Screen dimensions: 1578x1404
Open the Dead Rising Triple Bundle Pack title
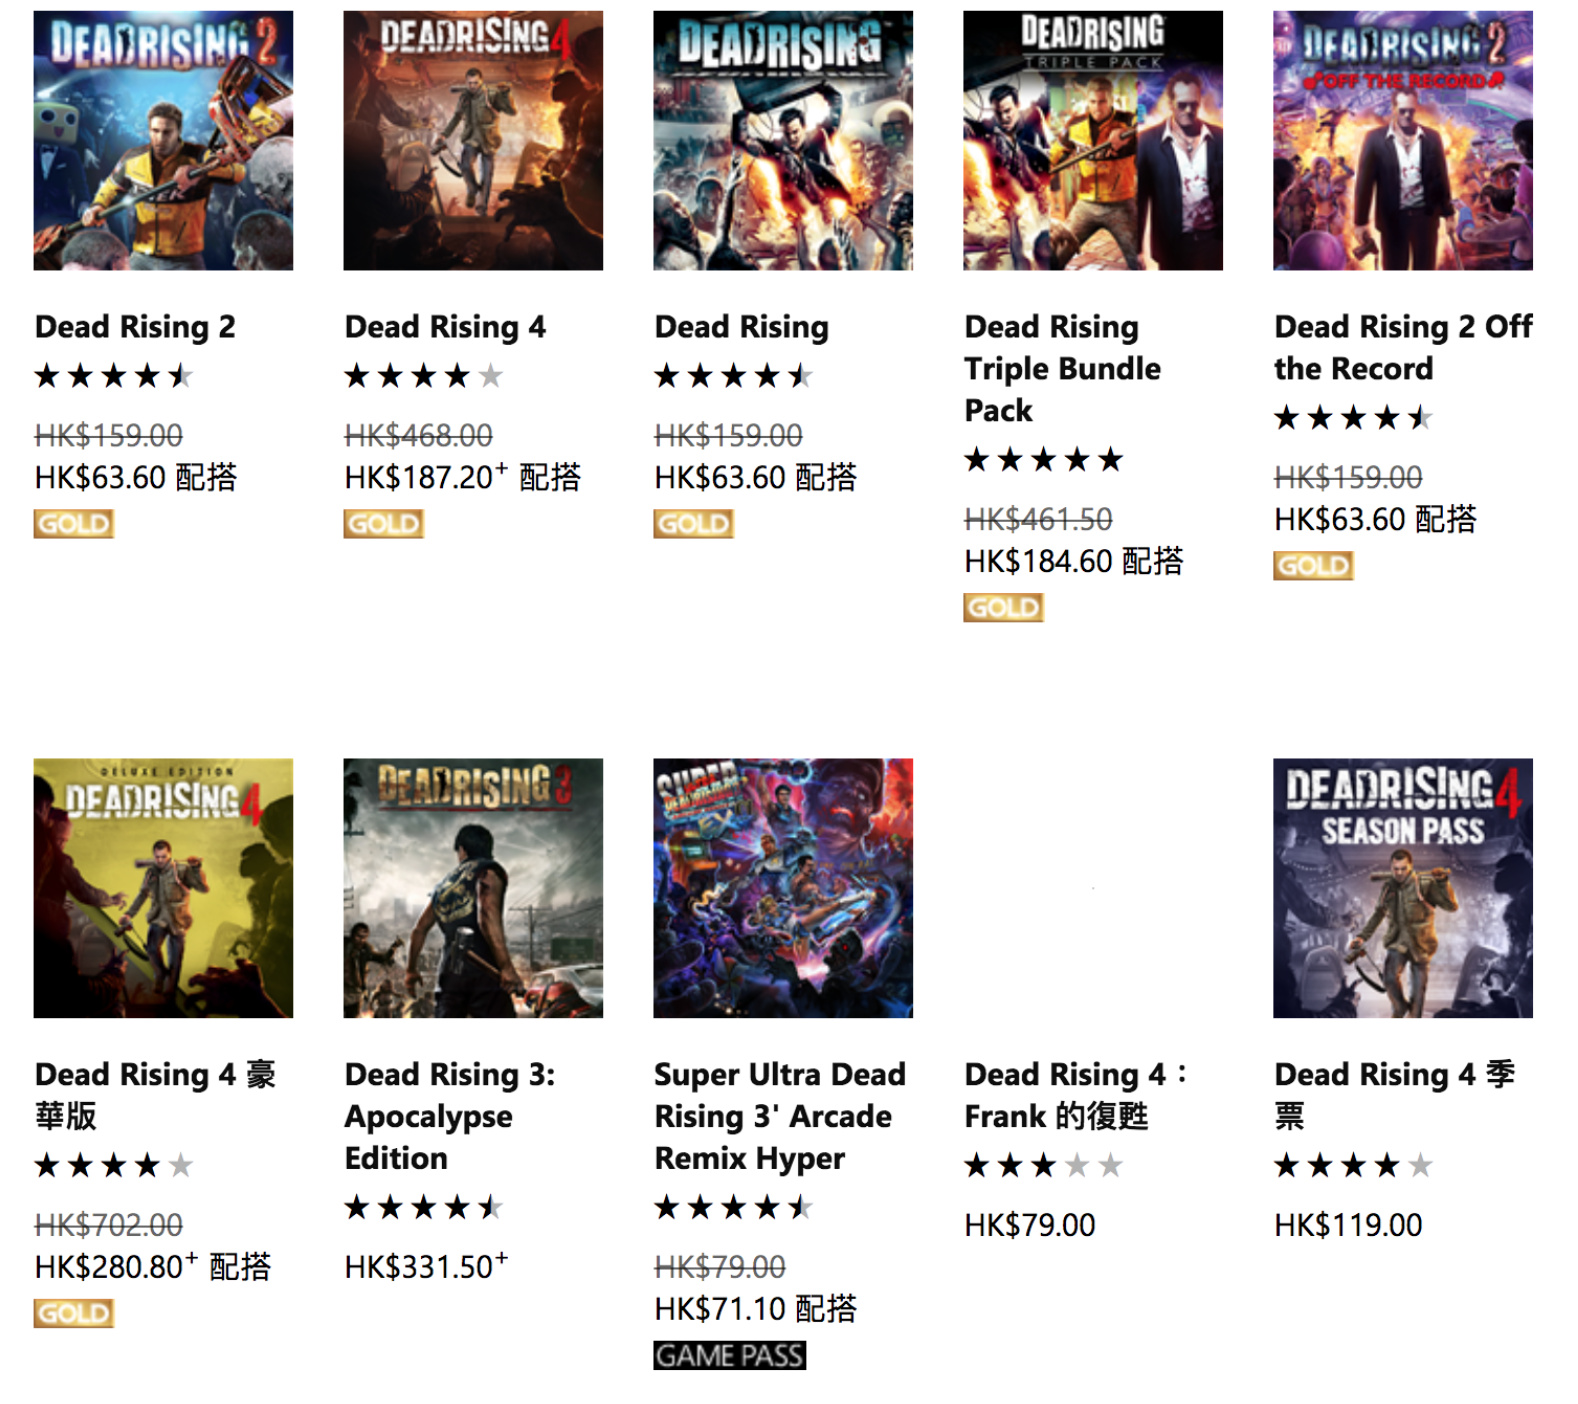click(x=1062, y=368)
